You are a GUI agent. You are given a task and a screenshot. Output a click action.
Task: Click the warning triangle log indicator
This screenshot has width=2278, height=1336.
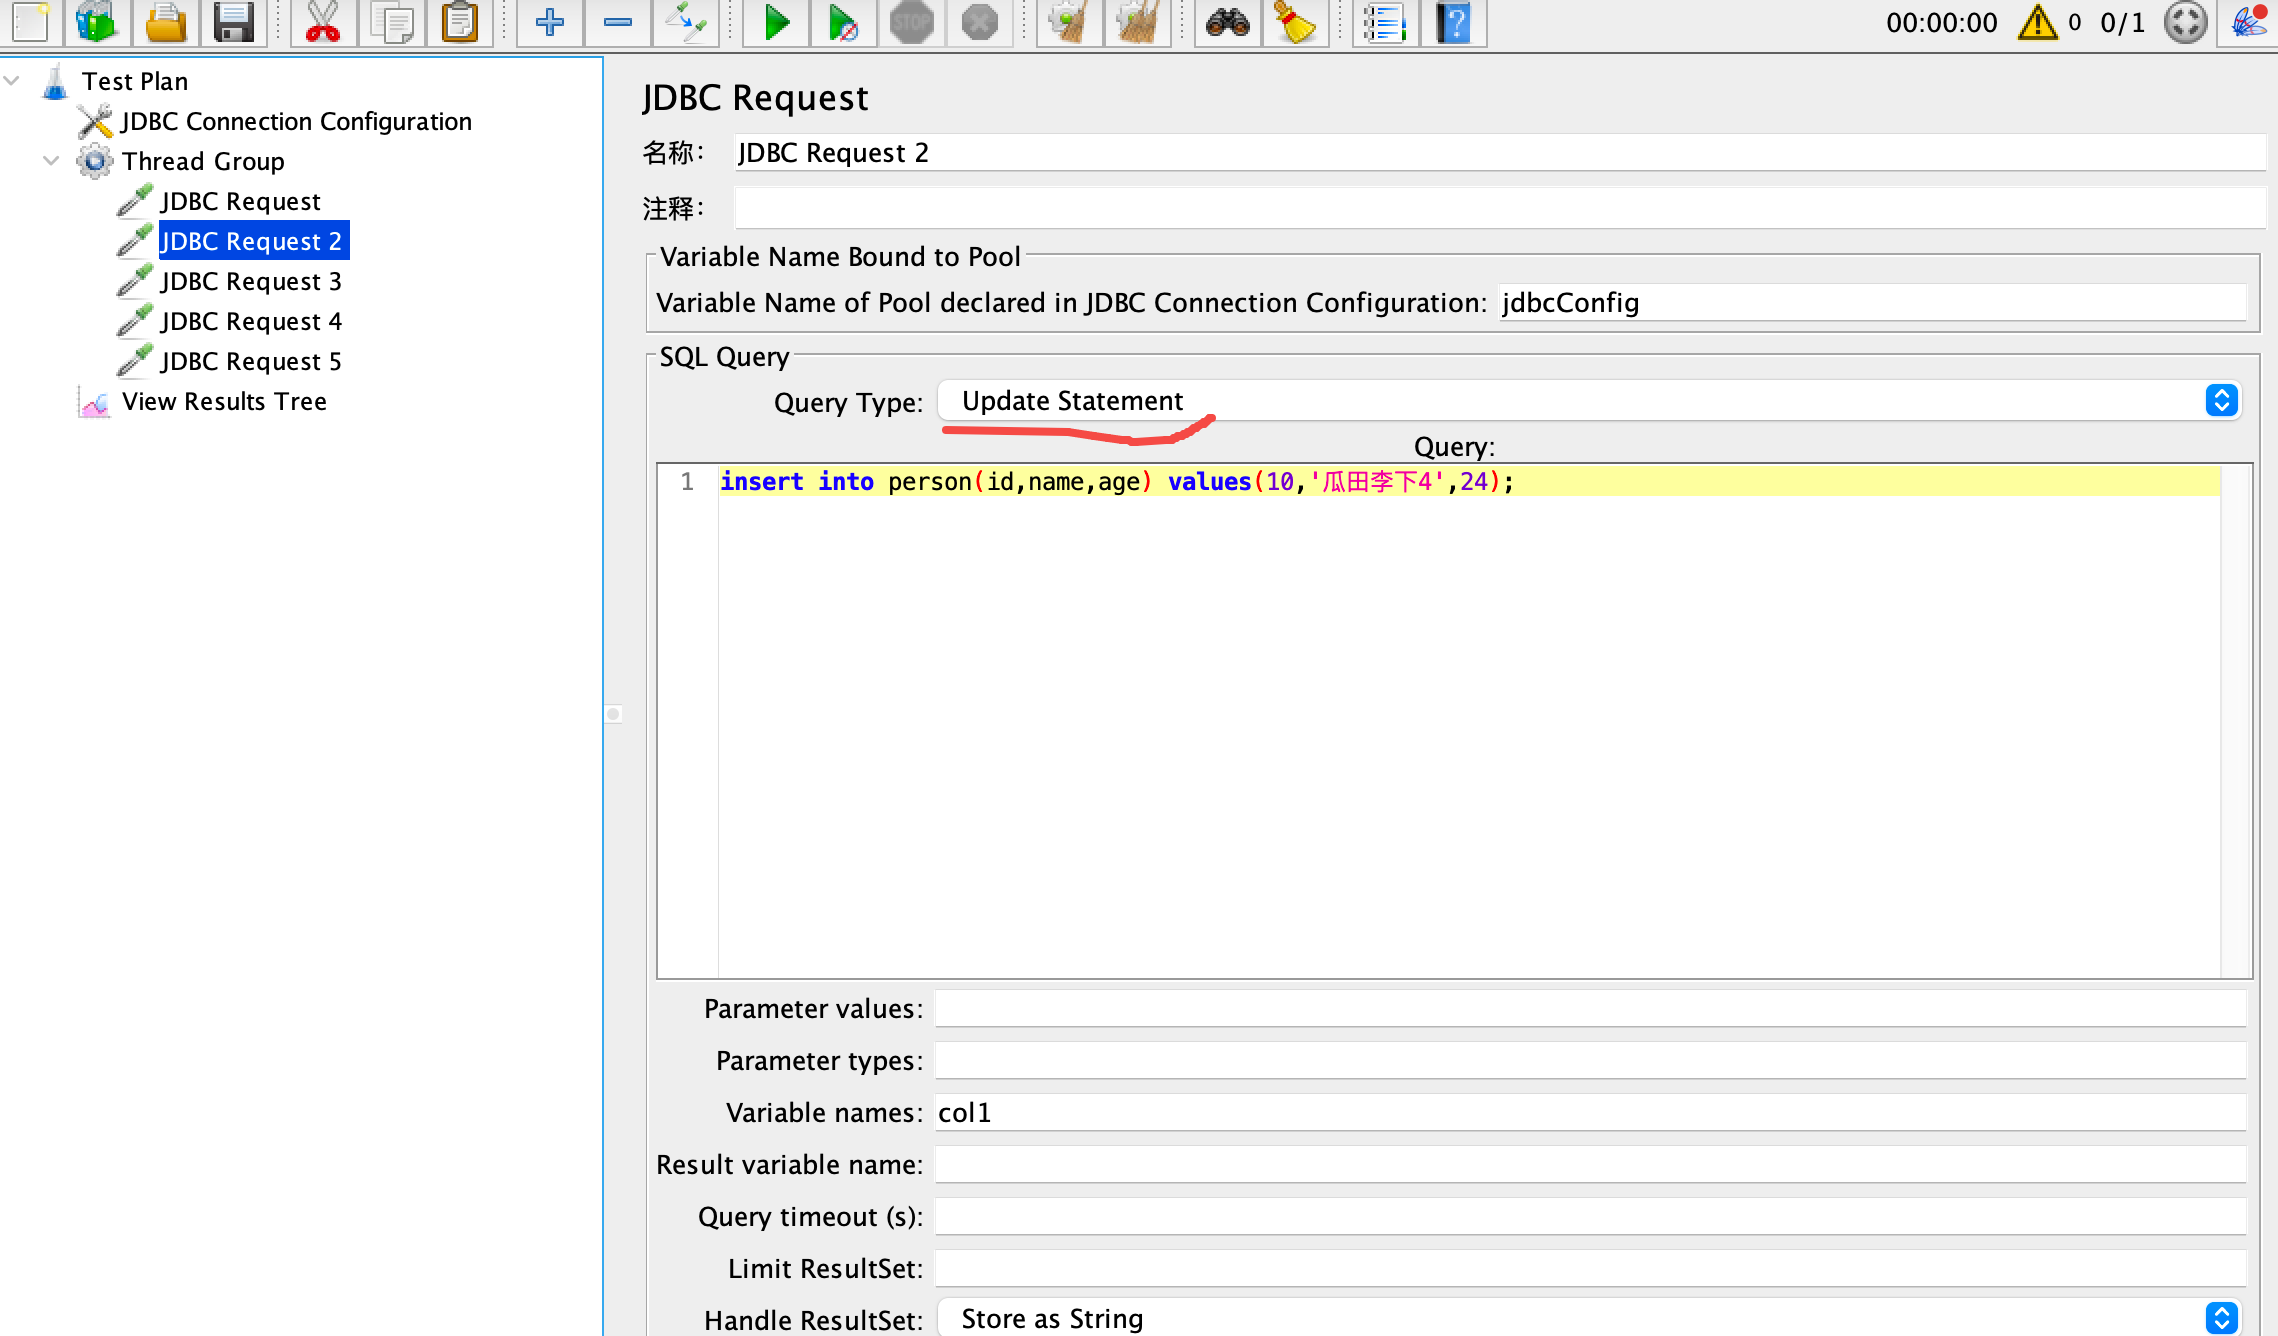tap(2037, 22)
